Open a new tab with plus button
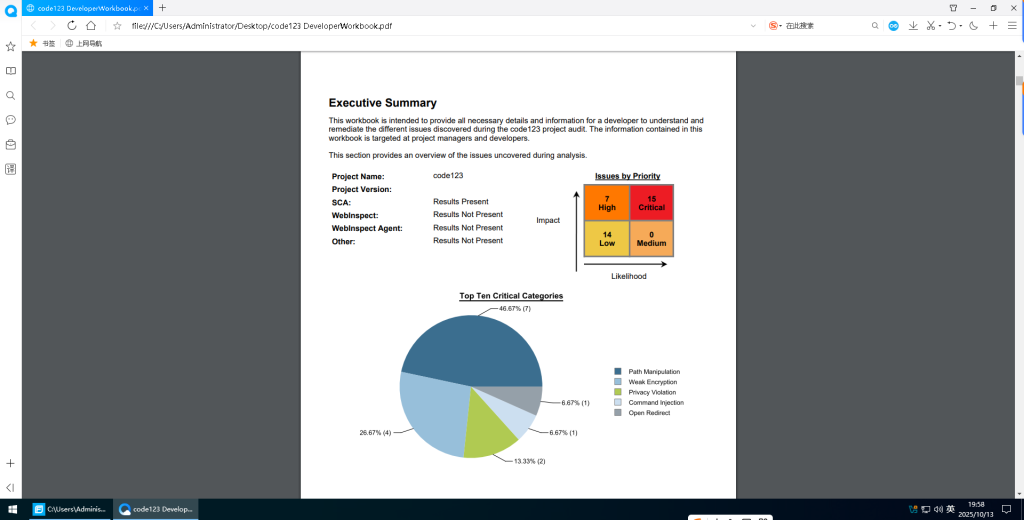Screen dimensions: 1024x520 [163, 7]
